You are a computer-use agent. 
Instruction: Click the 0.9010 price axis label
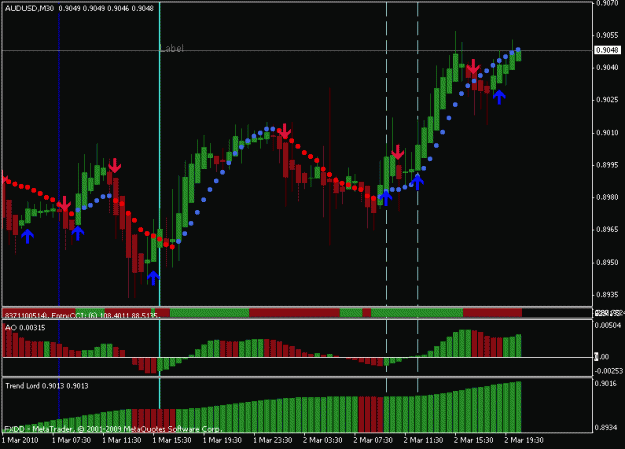tap(607, 132)
